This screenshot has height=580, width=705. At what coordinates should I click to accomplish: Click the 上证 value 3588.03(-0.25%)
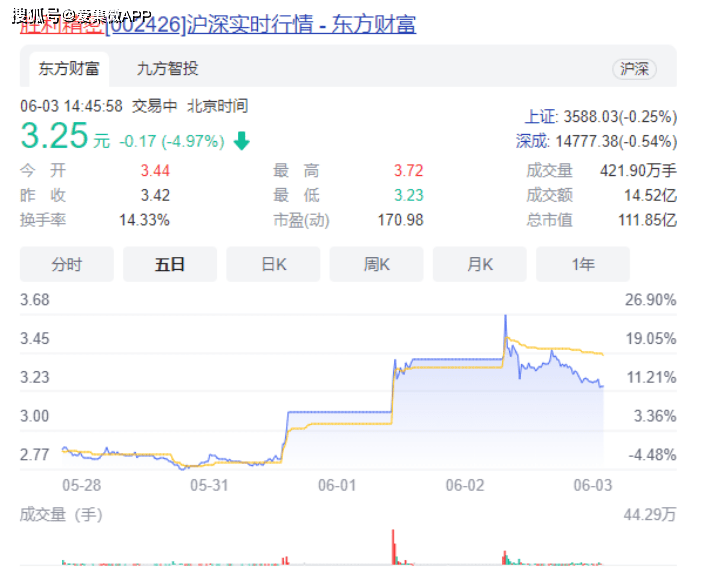(620, 117)
